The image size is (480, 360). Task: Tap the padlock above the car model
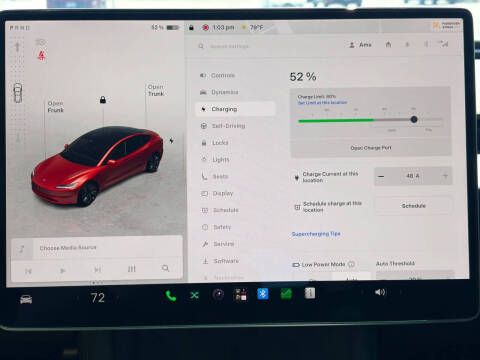[x=103, y=99]
